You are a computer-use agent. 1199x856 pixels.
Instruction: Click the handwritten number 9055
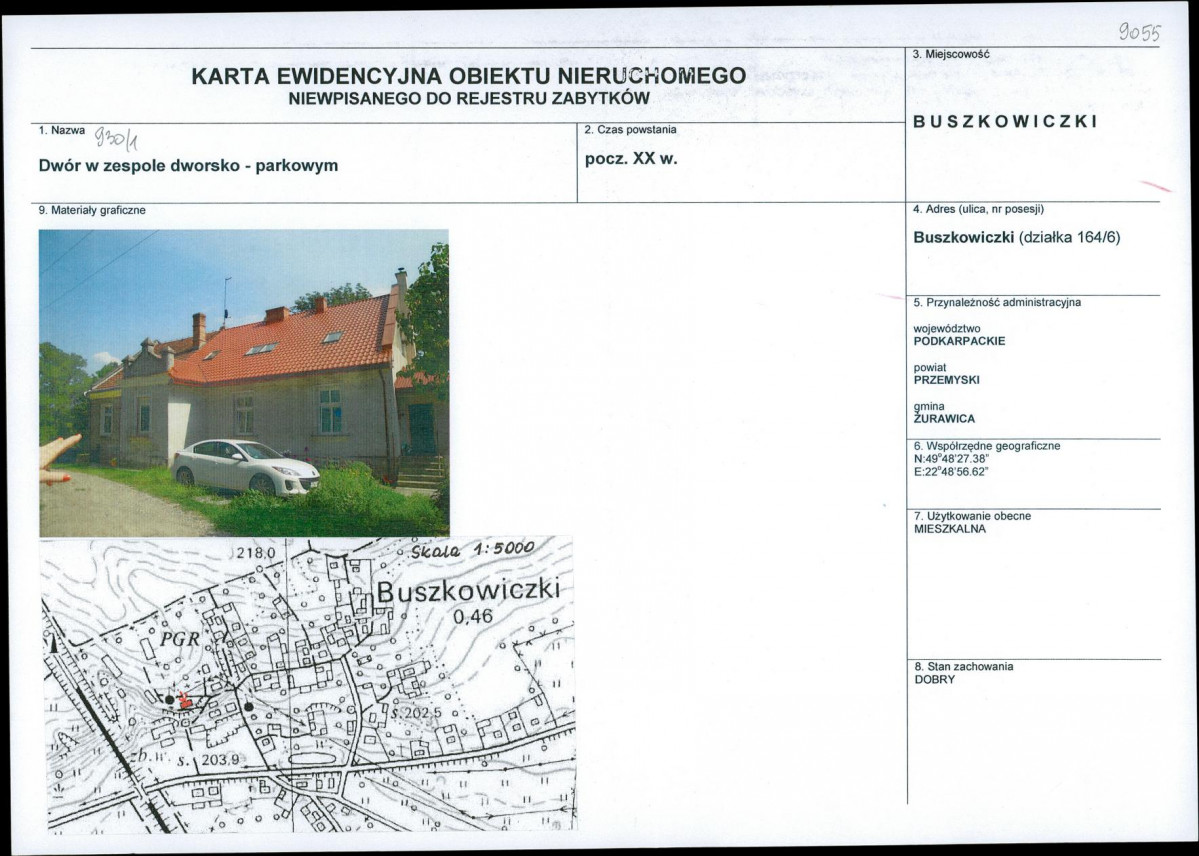1140,32
